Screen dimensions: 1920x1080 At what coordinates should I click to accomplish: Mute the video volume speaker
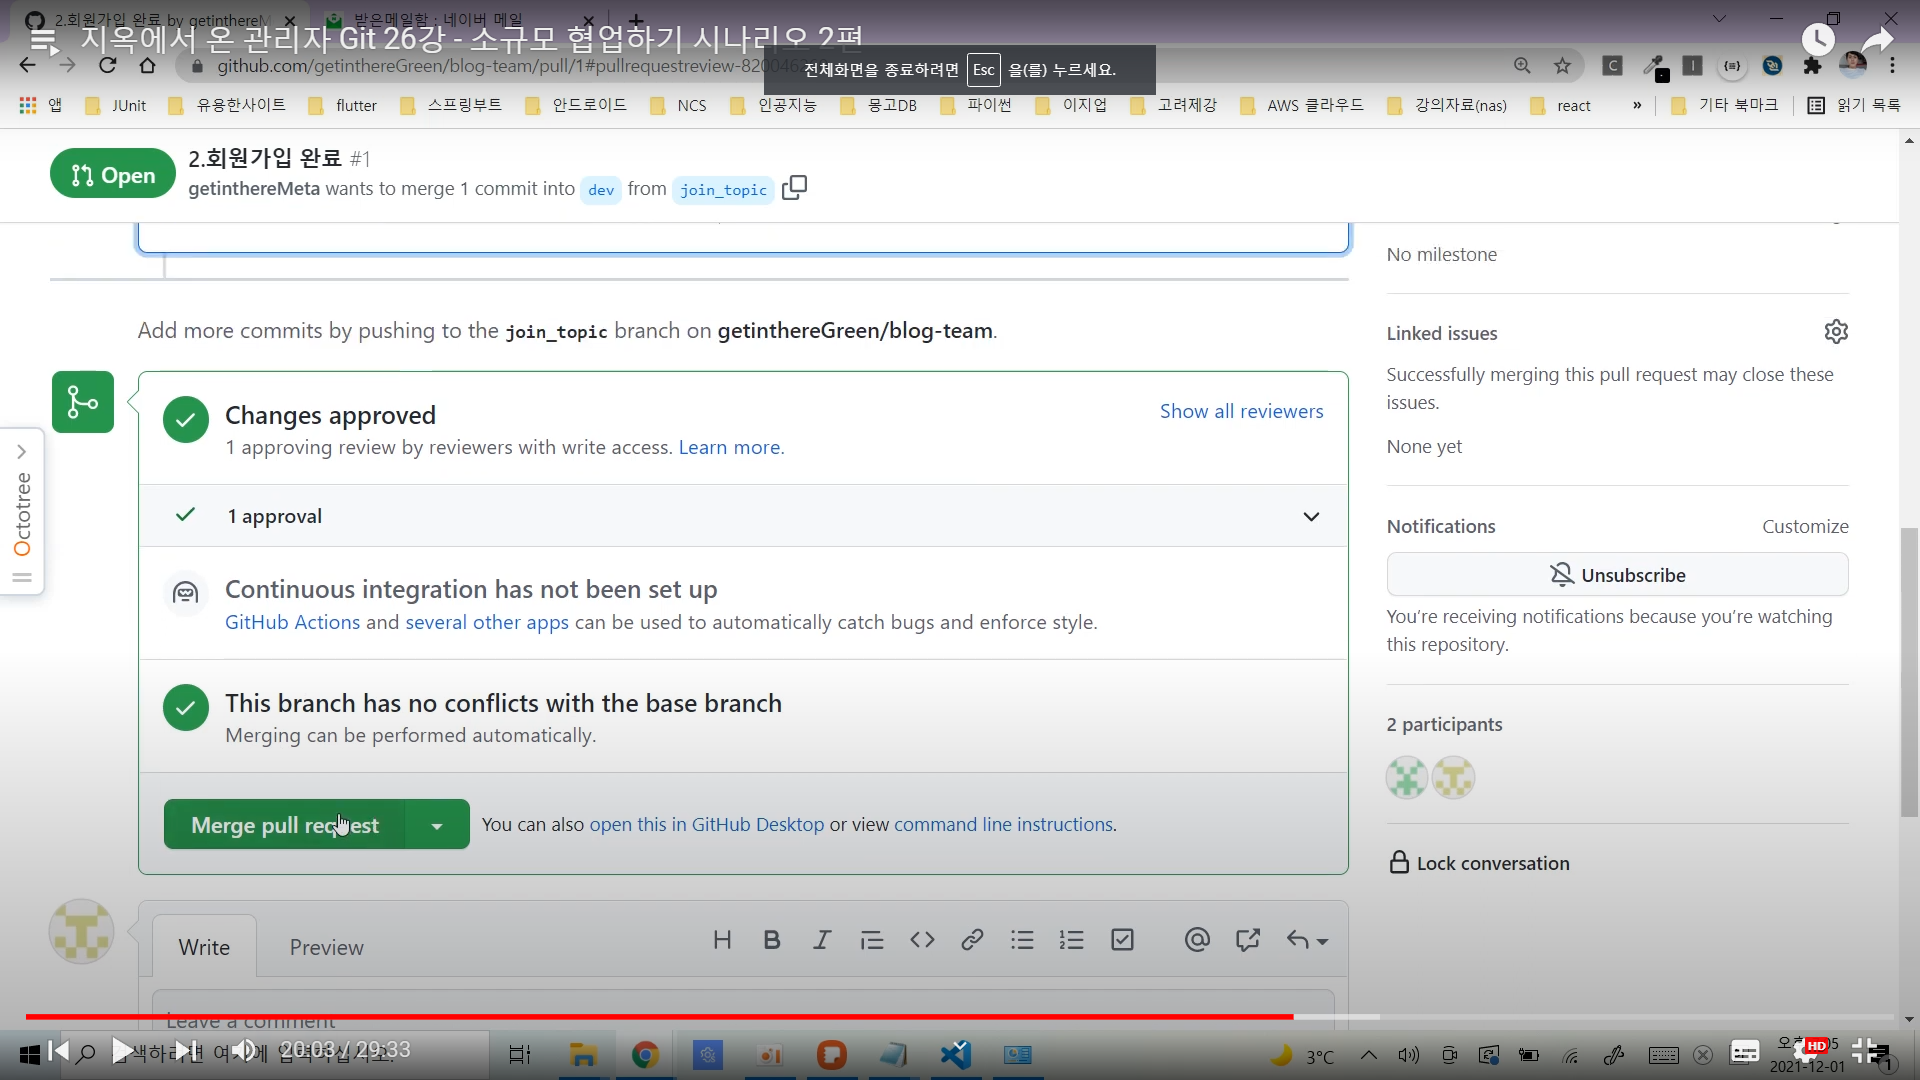[243, 1050]
